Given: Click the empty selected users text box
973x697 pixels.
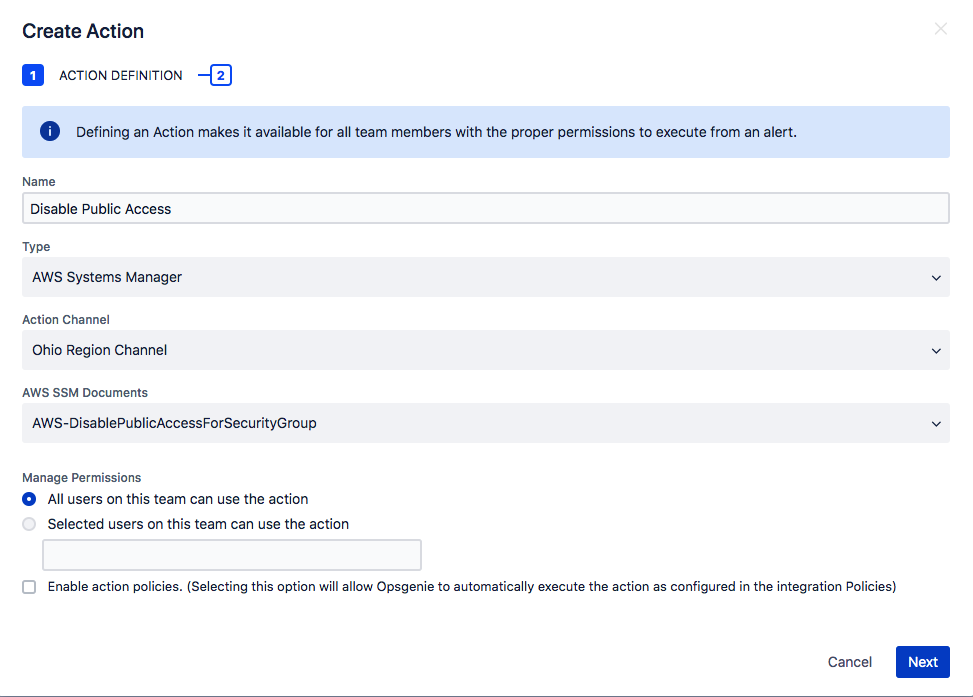Looking at the screenshot, I should point(231,555).
